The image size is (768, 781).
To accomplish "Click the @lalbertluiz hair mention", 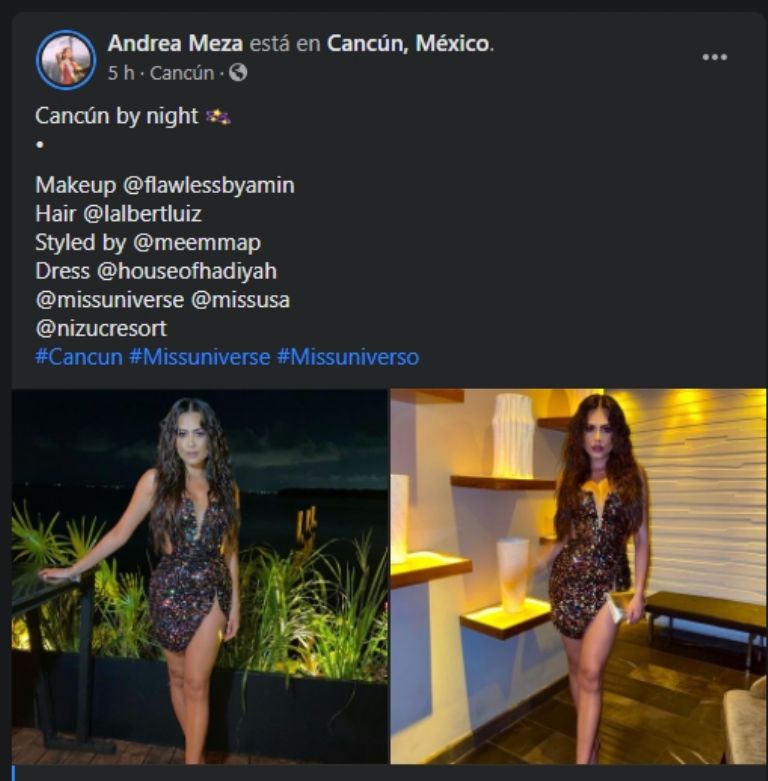I will click(x=142, y=214).
